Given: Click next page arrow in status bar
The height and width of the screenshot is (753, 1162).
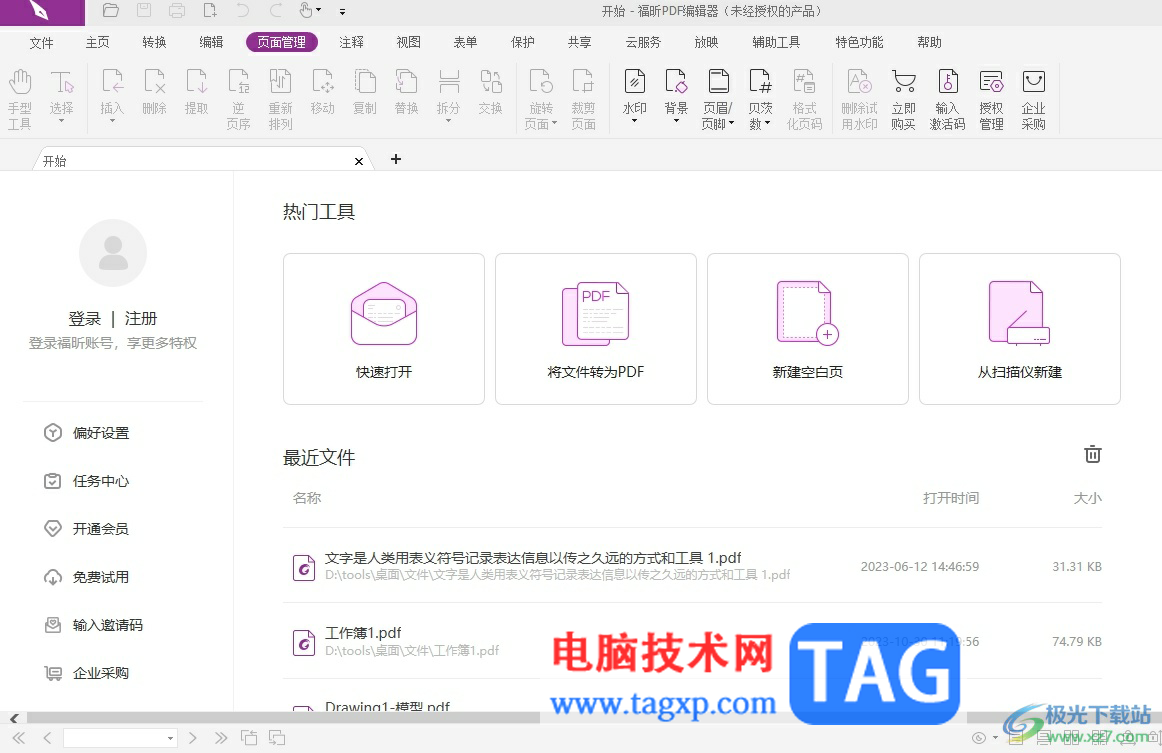Looking at the screenshot, I should pyautogui.click(x=193, y=737).
